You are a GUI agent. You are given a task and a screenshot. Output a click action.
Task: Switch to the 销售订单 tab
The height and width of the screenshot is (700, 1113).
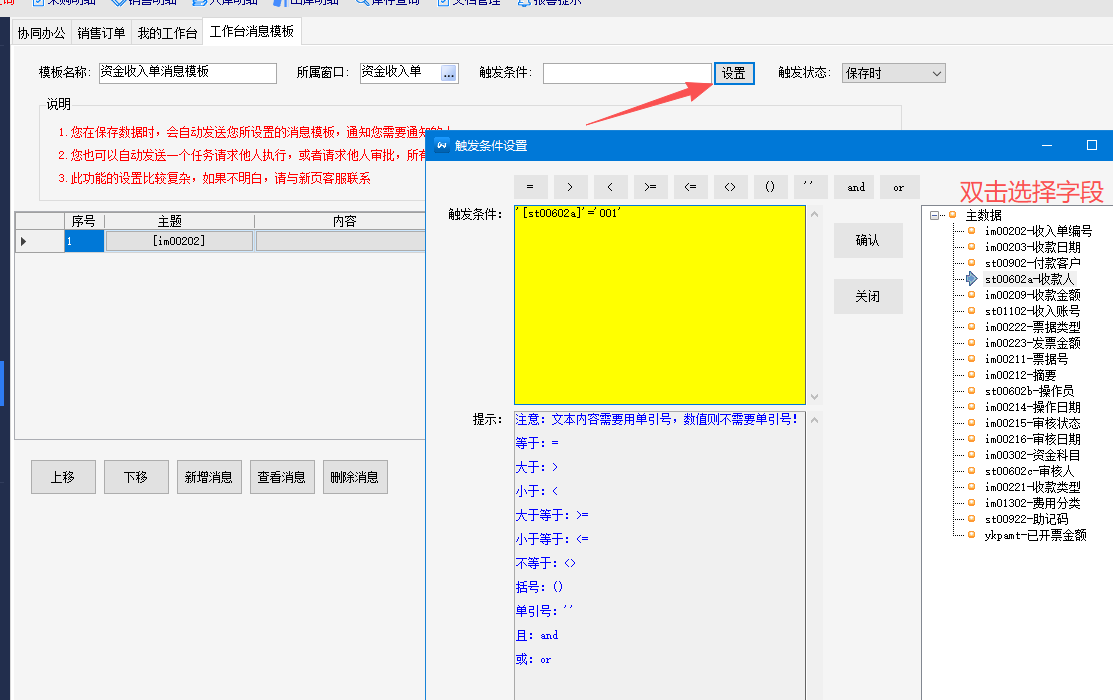[100, 33]
